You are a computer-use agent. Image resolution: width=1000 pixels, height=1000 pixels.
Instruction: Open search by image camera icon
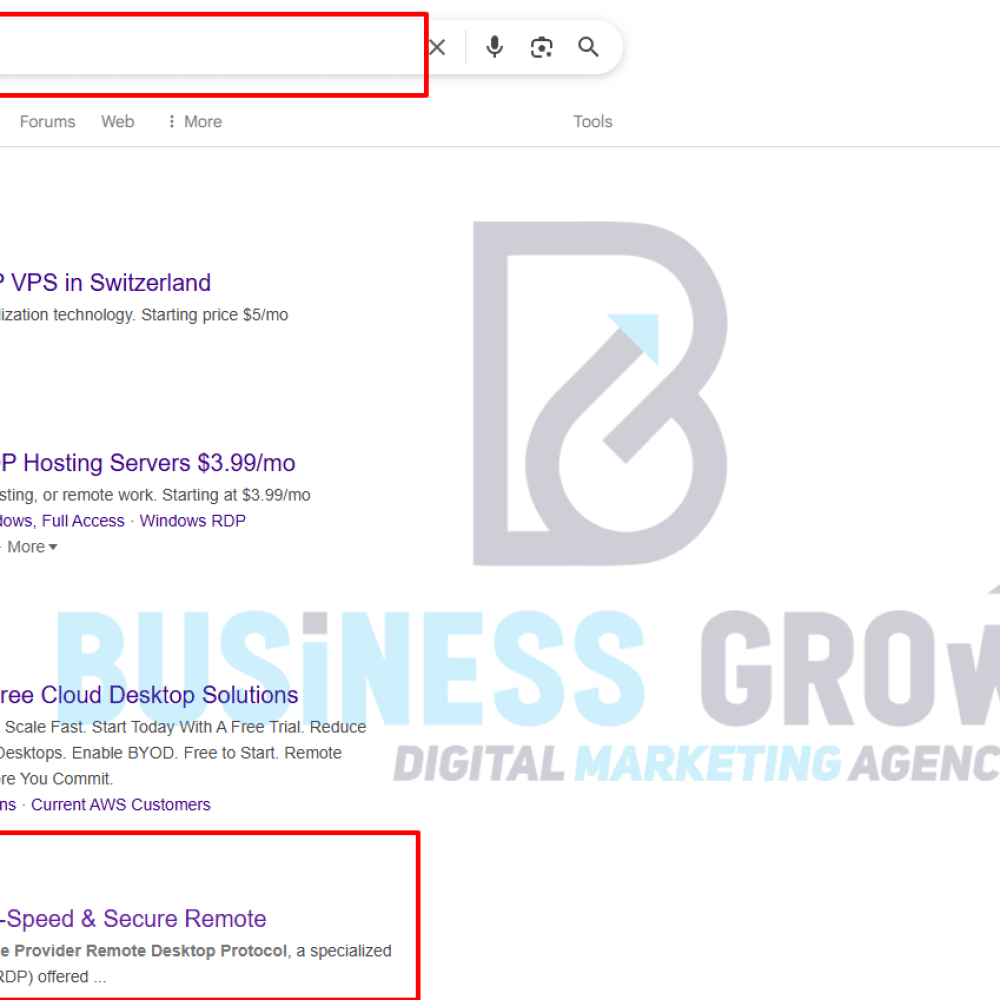tap(541, 47)
